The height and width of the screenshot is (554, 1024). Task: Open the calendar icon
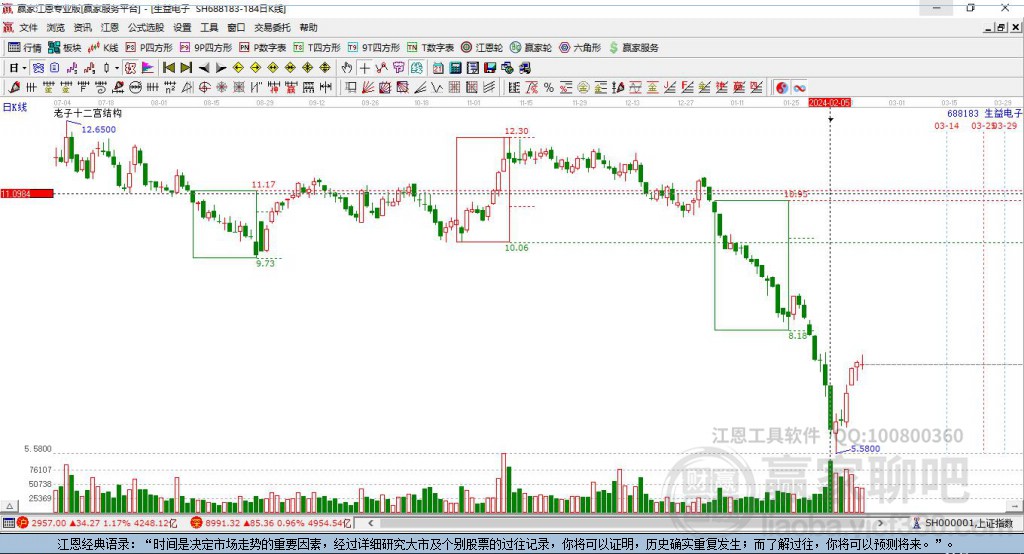click(x=438, y=68)
